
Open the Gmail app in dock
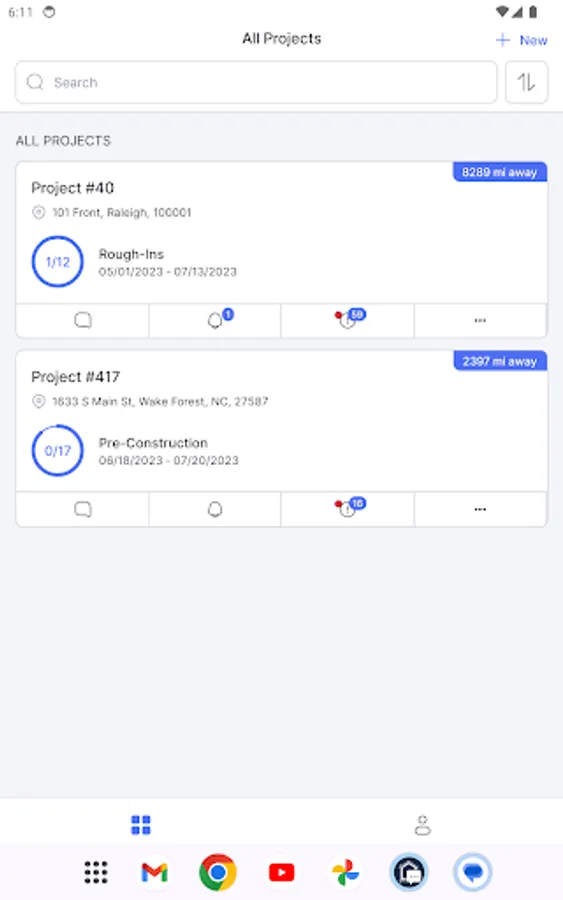pyautogui.click(x=154, y=872)
